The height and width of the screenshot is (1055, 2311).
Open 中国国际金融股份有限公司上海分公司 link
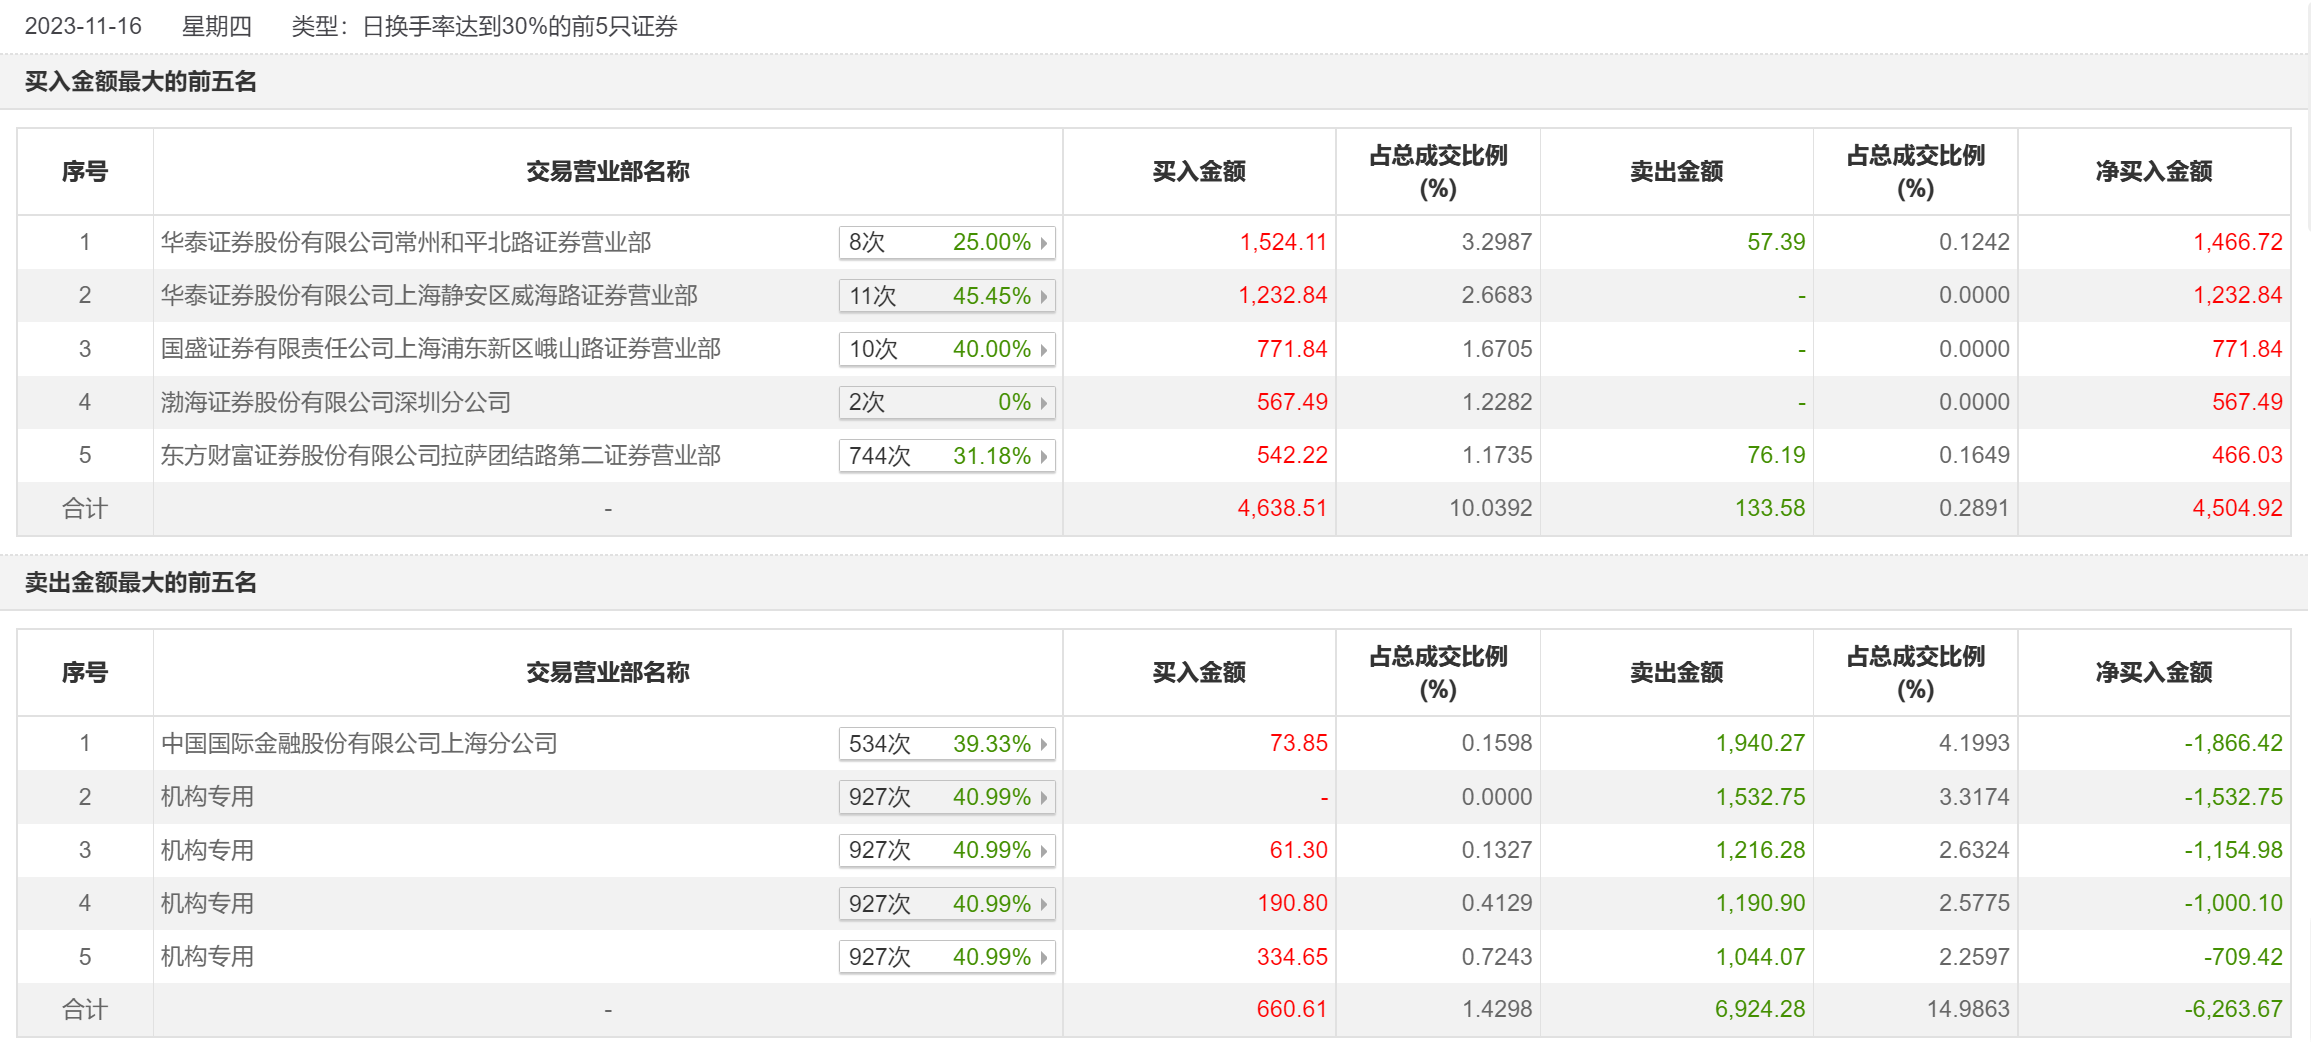click(359, 744)
